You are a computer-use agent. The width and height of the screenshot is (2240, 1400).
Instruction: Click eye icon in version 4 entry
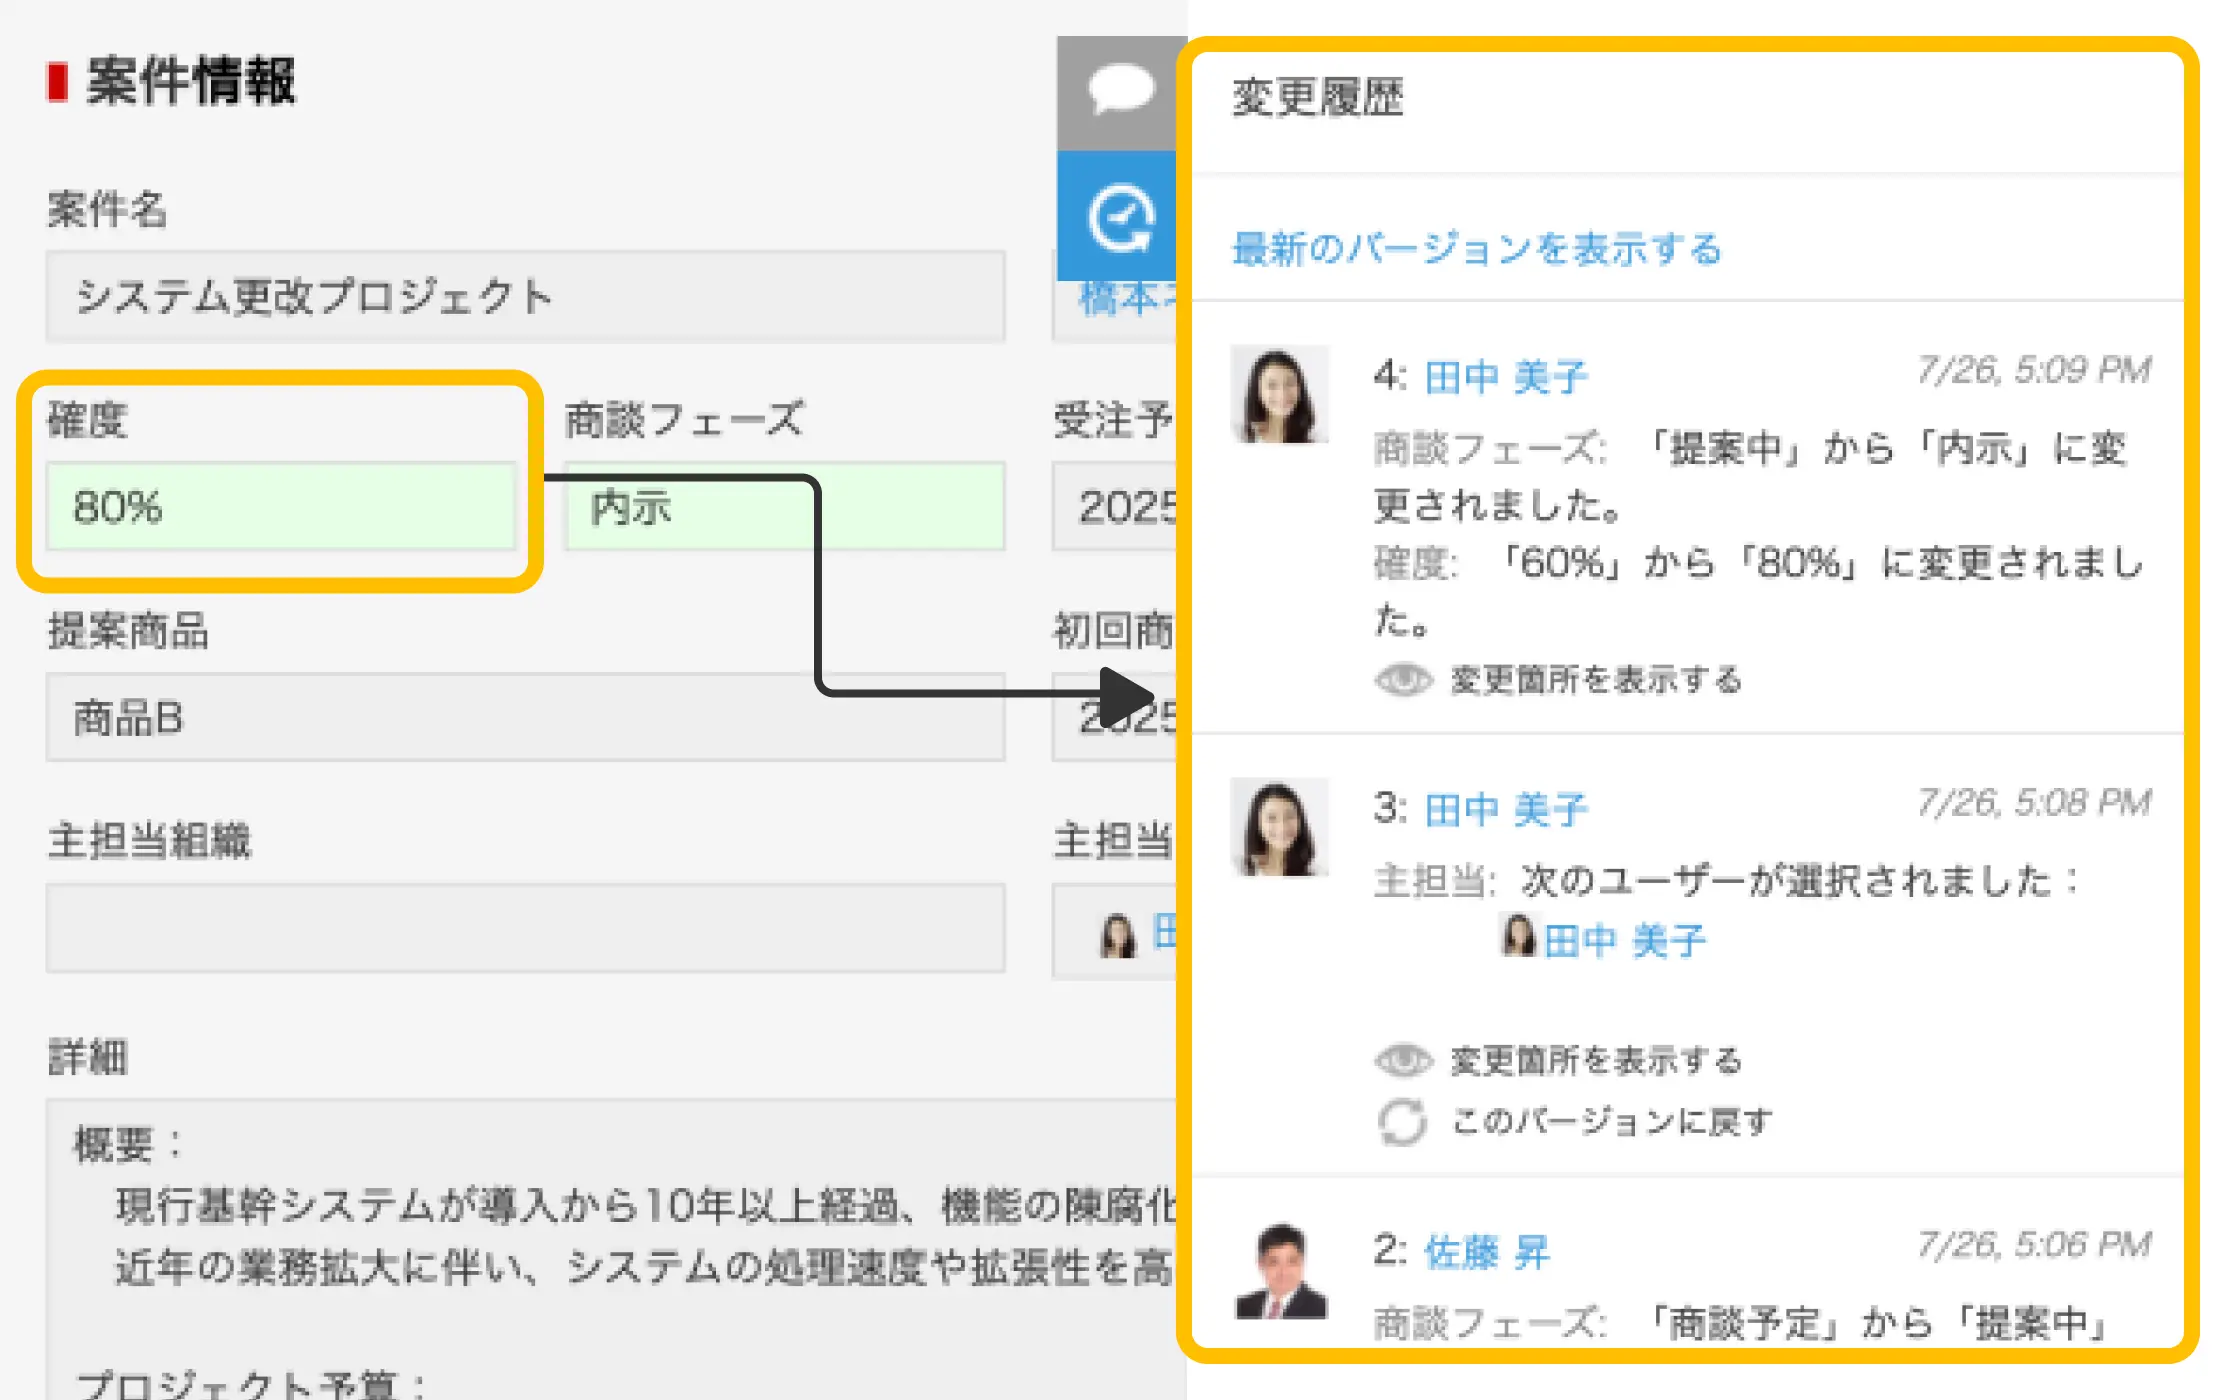pyautogui.click(x=1403, y=680)
